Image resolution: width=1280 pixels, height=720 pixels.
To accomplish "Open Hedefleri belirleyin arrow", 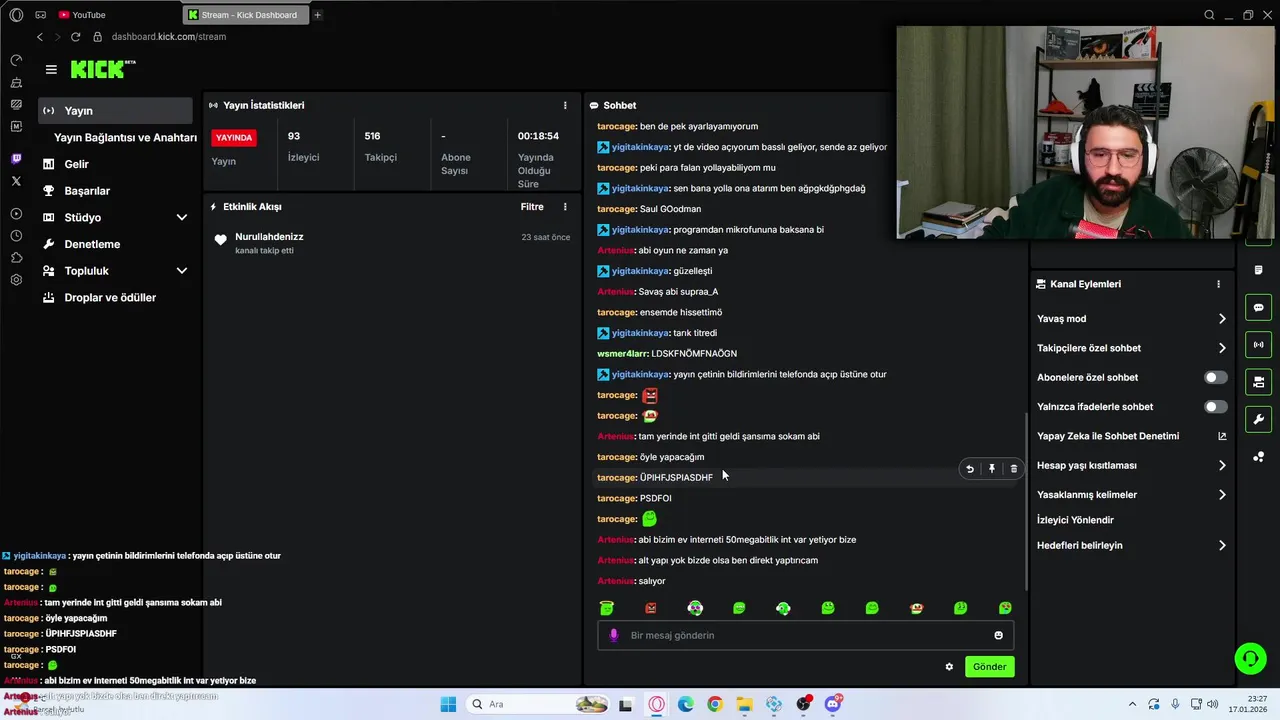I will click(x=1222, y=546).
